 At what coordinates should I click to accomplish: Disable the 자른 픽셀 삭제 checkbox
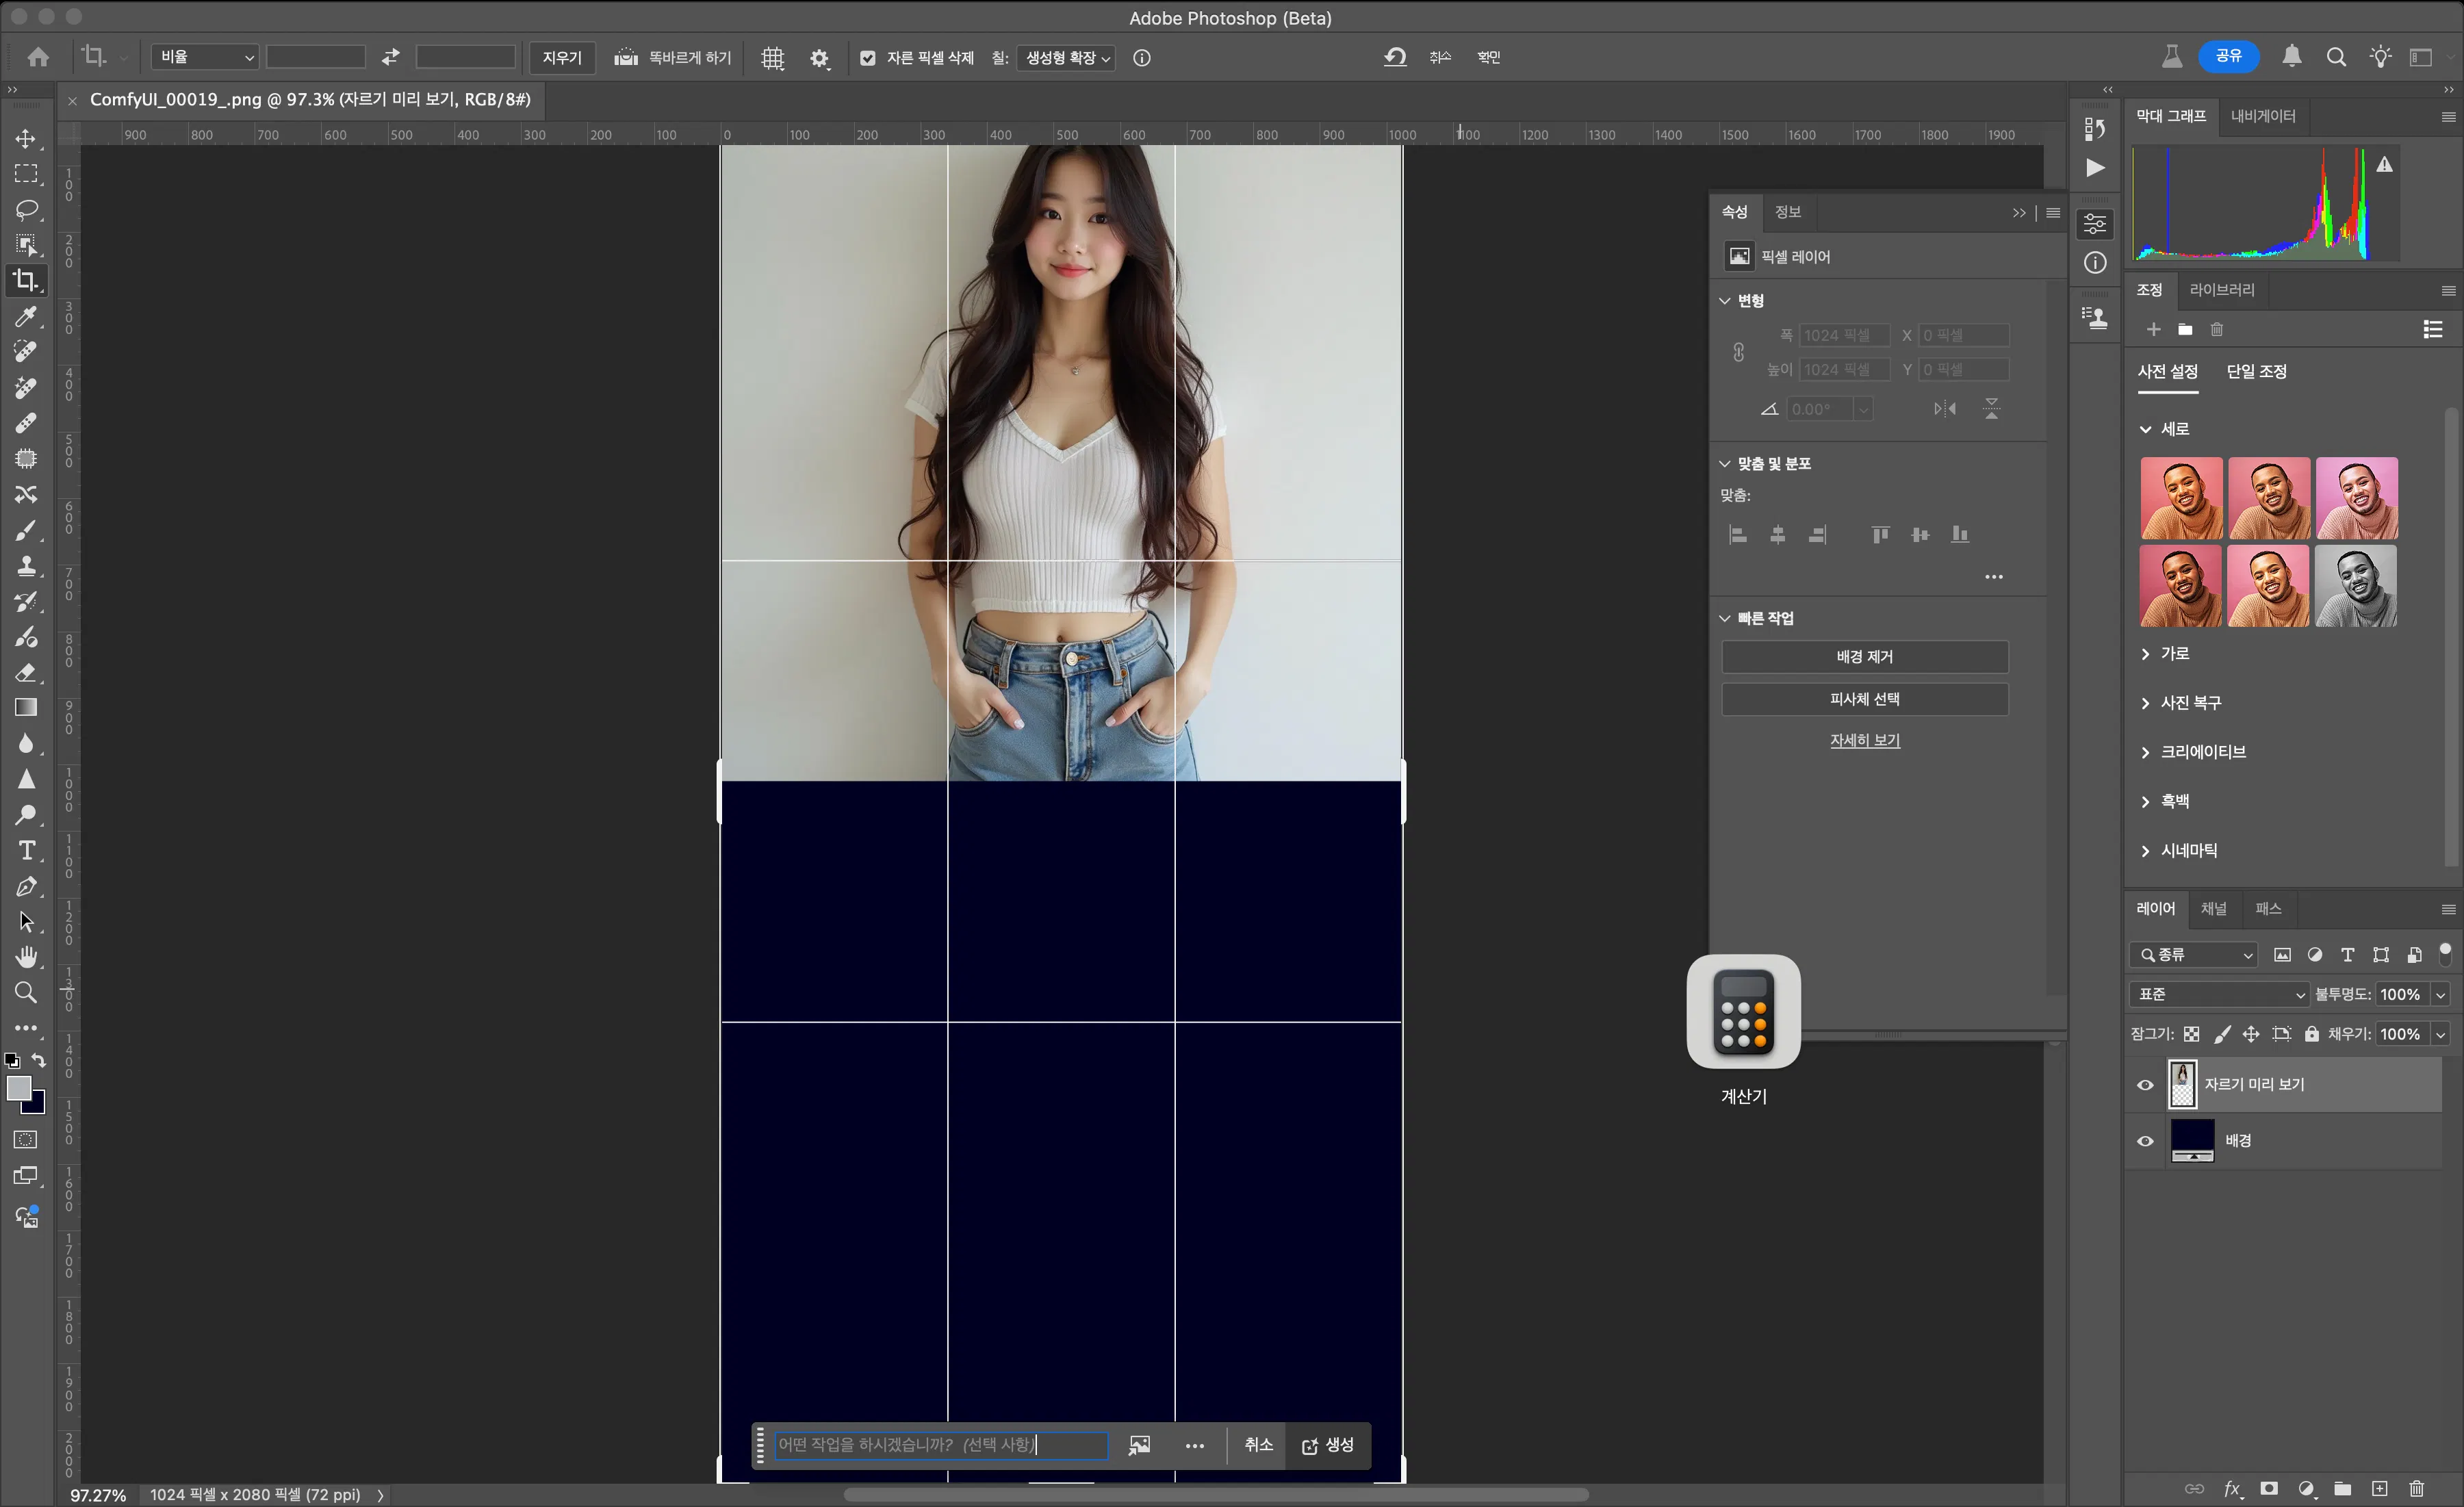pyautogui.click(x=869, y=58)
